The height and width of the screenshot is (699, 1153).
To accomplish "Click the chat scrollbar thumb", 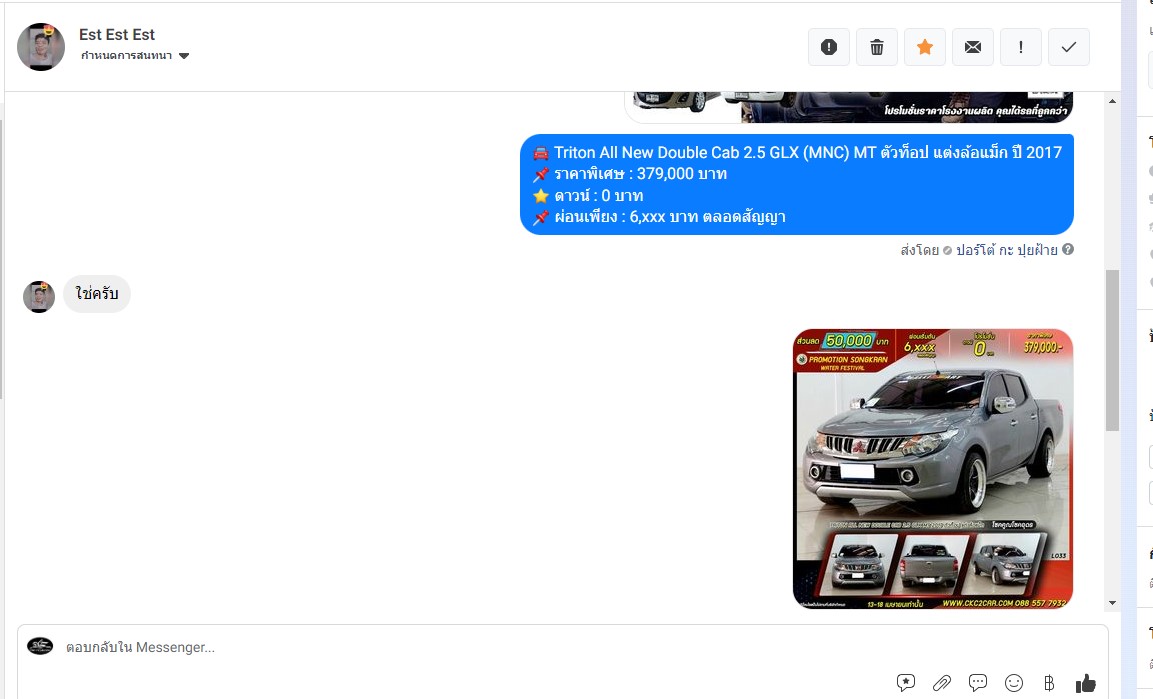I will click(1112, 350).
